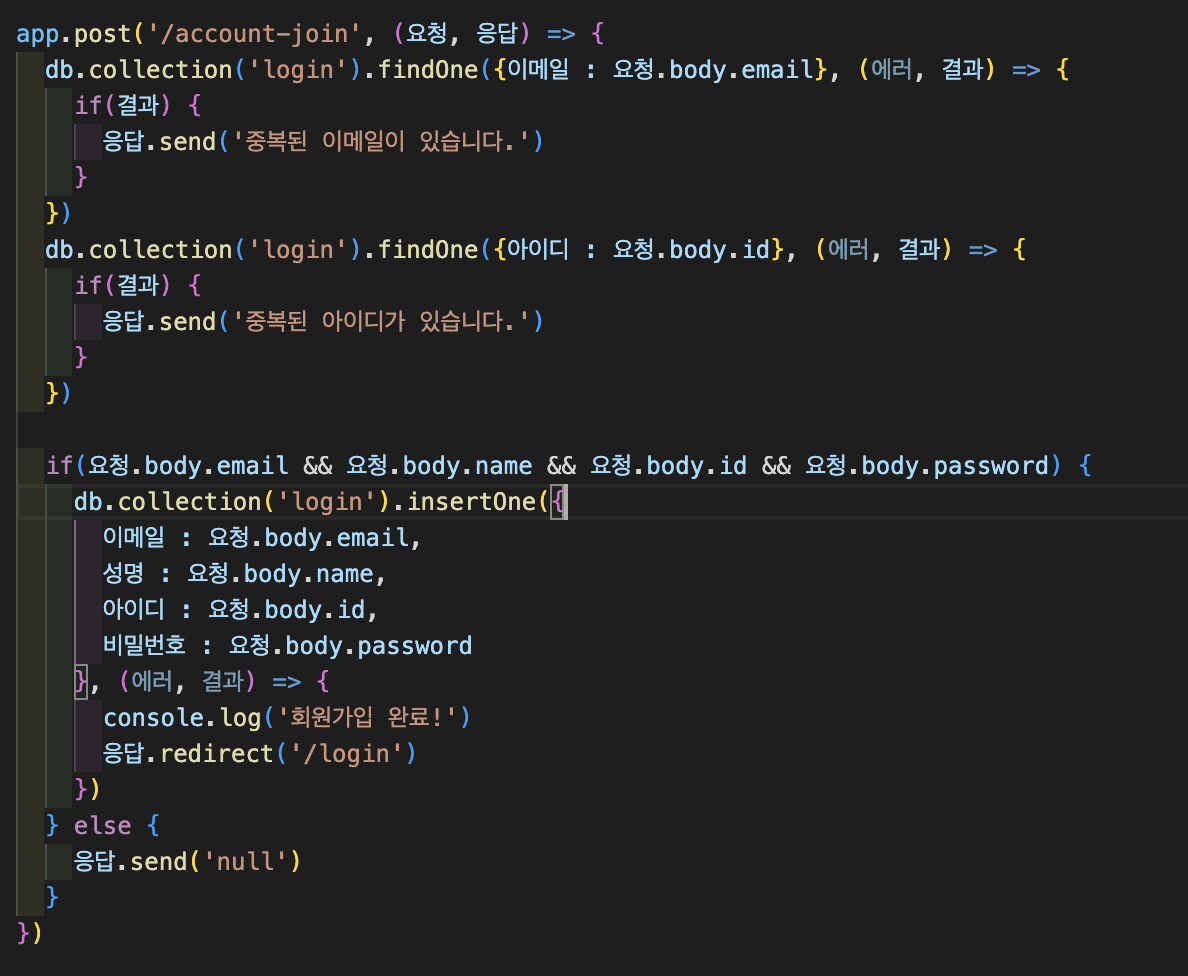Click the redirect method name
This screenshot has width=1188, height=976.
click(x=217, y=753)
